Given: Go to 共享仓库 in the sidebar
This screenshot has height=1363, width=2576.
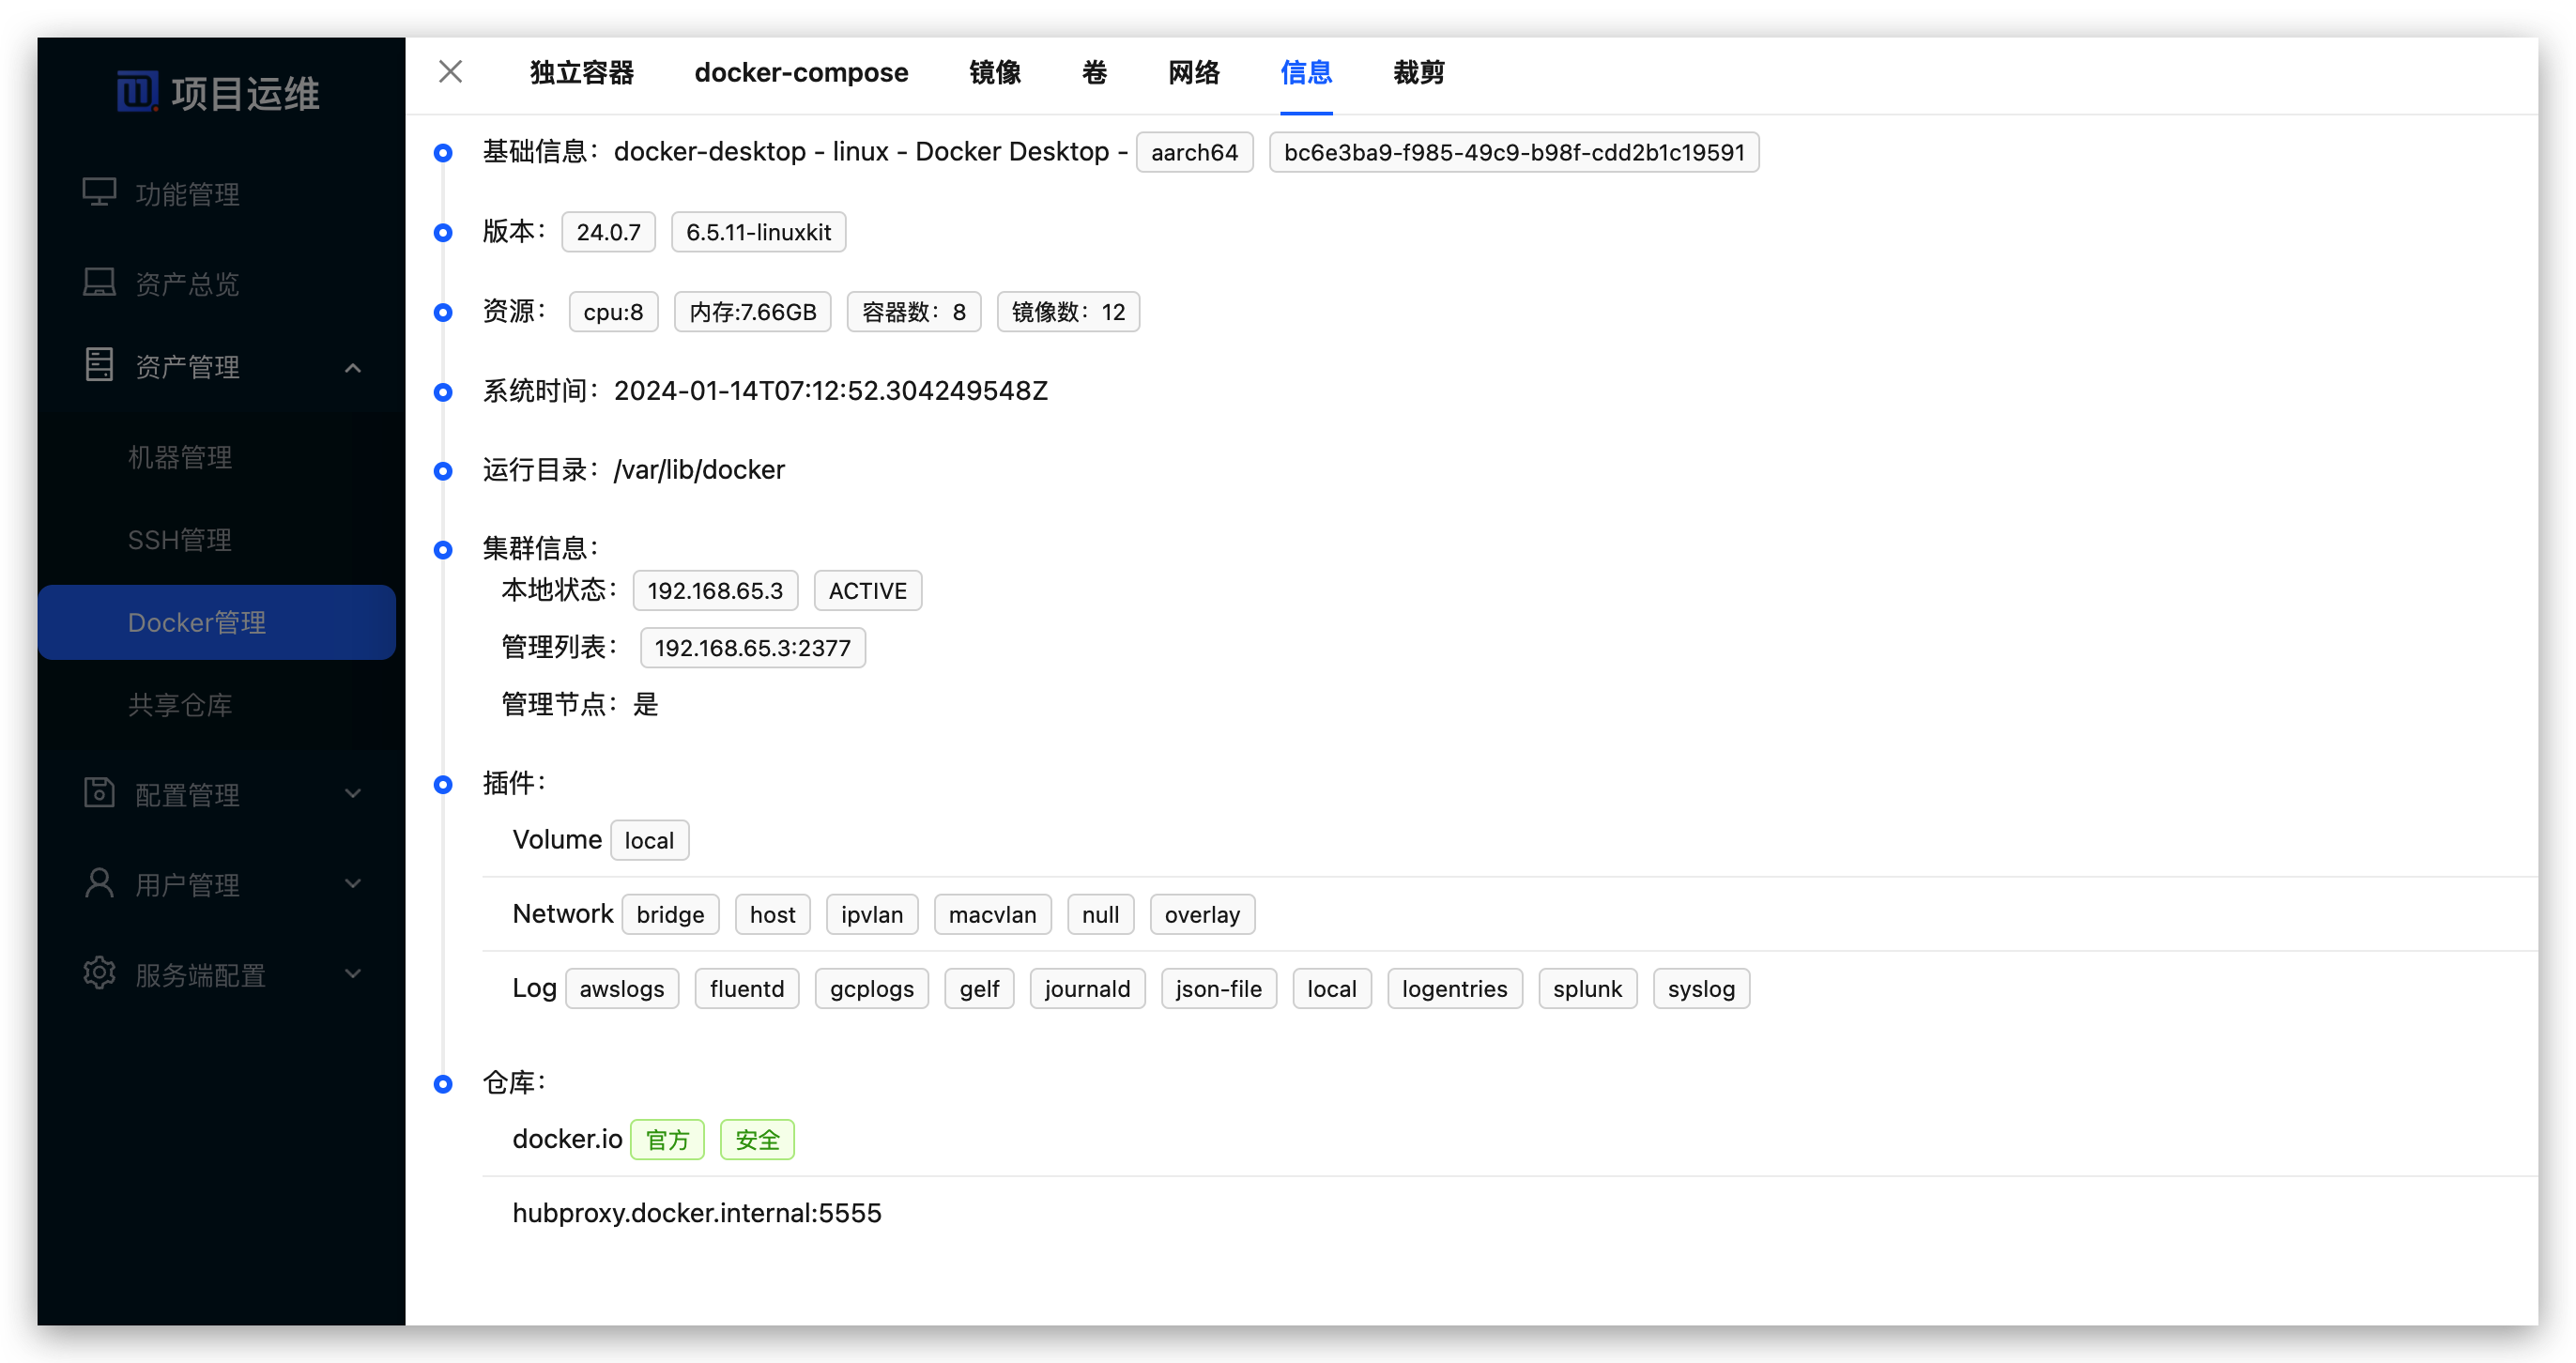Looking at the screenshot, I should [x=180, y=705].
